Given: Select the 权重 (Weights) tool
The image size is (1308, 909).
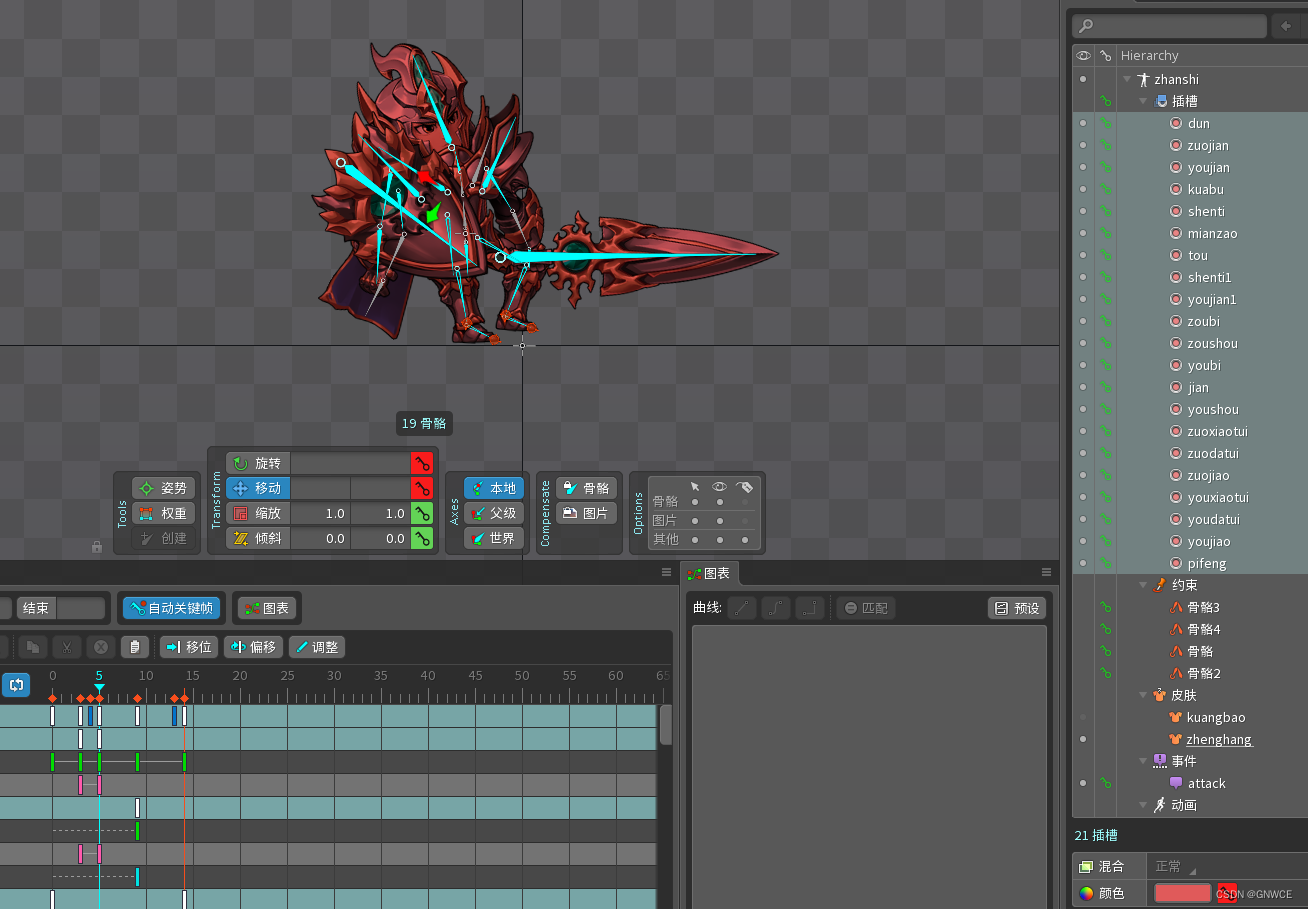Looking at the screenshot, I should pos(163,513).
